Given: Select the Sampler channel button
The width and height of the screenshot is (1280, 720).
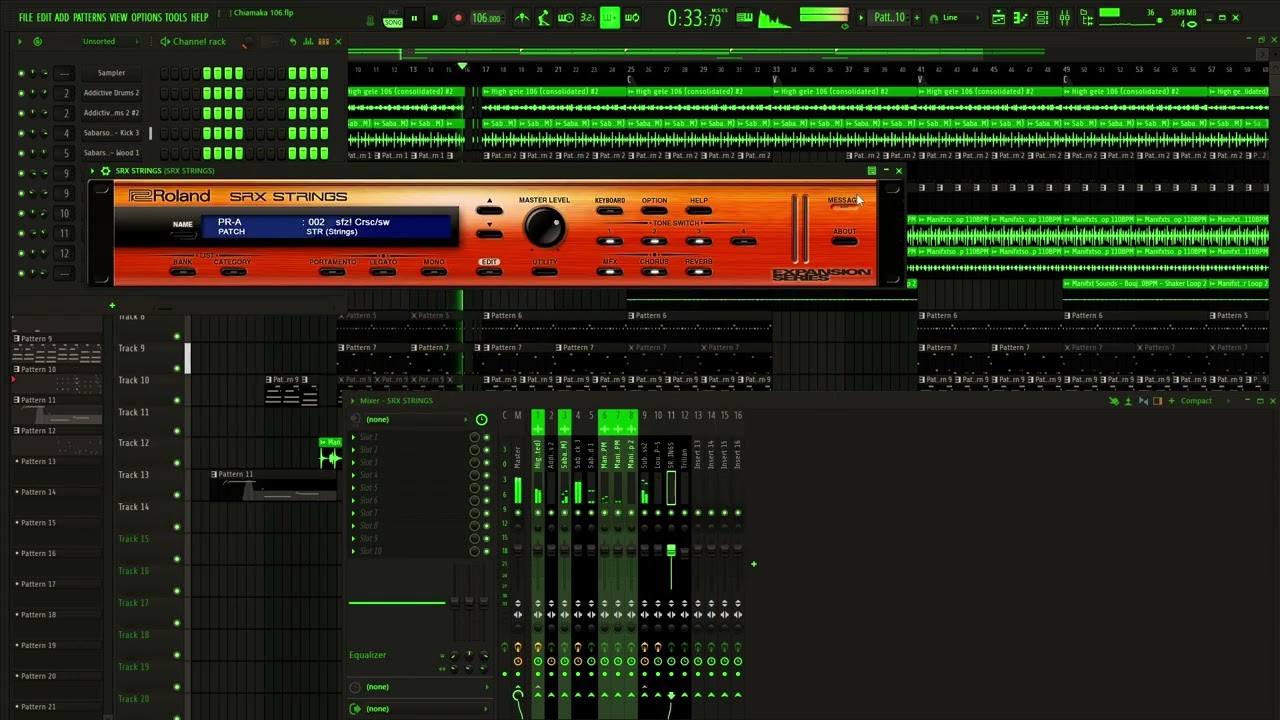Looking at the screenshot, I should coord(112,73).
